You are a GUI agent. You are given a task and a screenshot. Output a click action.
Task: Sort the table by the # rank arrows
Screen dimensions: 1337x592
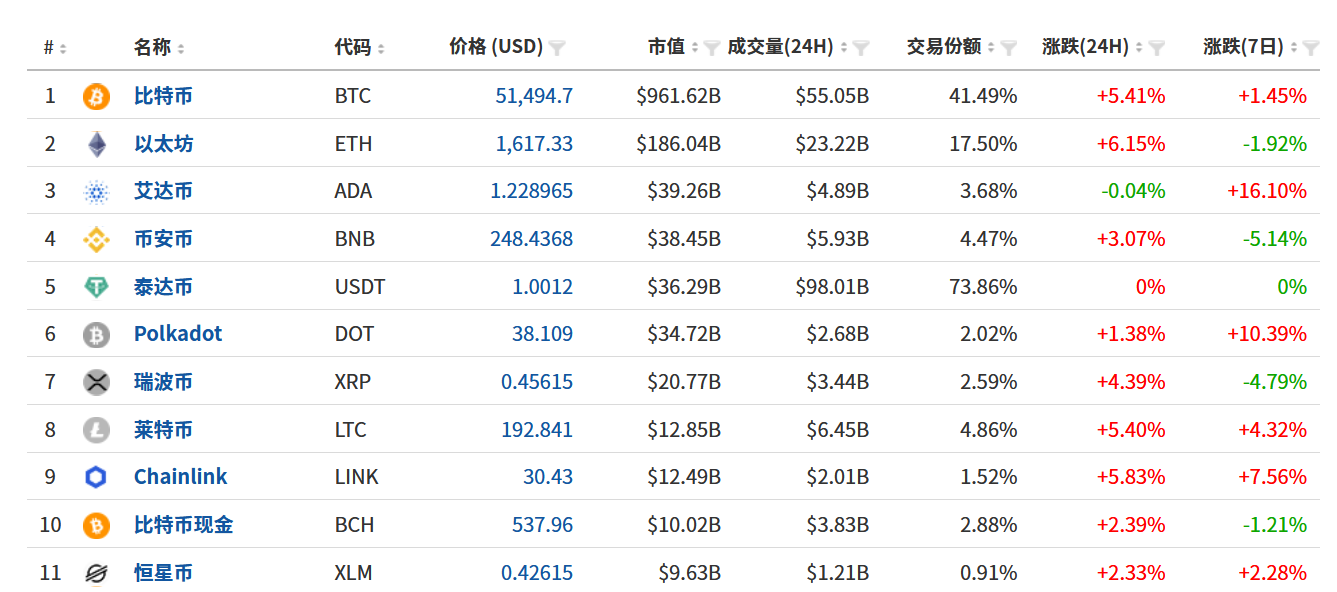click(63, 48)
